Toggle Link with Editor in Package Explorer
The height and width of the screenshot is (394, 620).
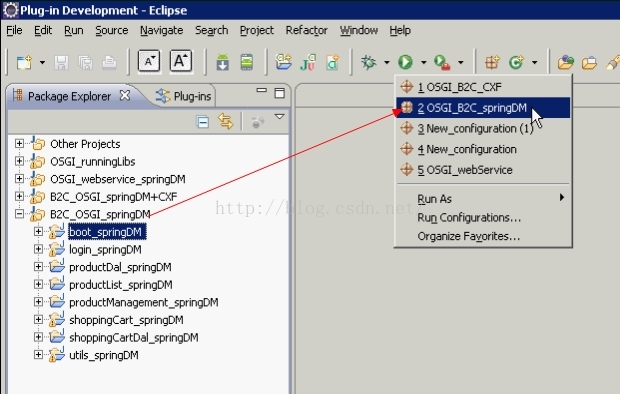226,121
